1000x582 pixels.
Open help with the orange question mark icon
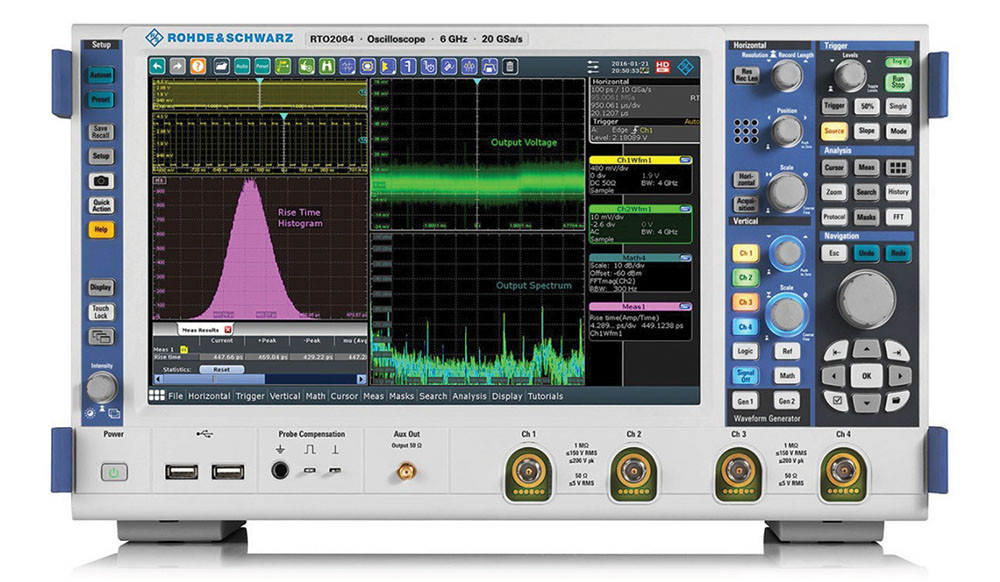tap(198, 66)
